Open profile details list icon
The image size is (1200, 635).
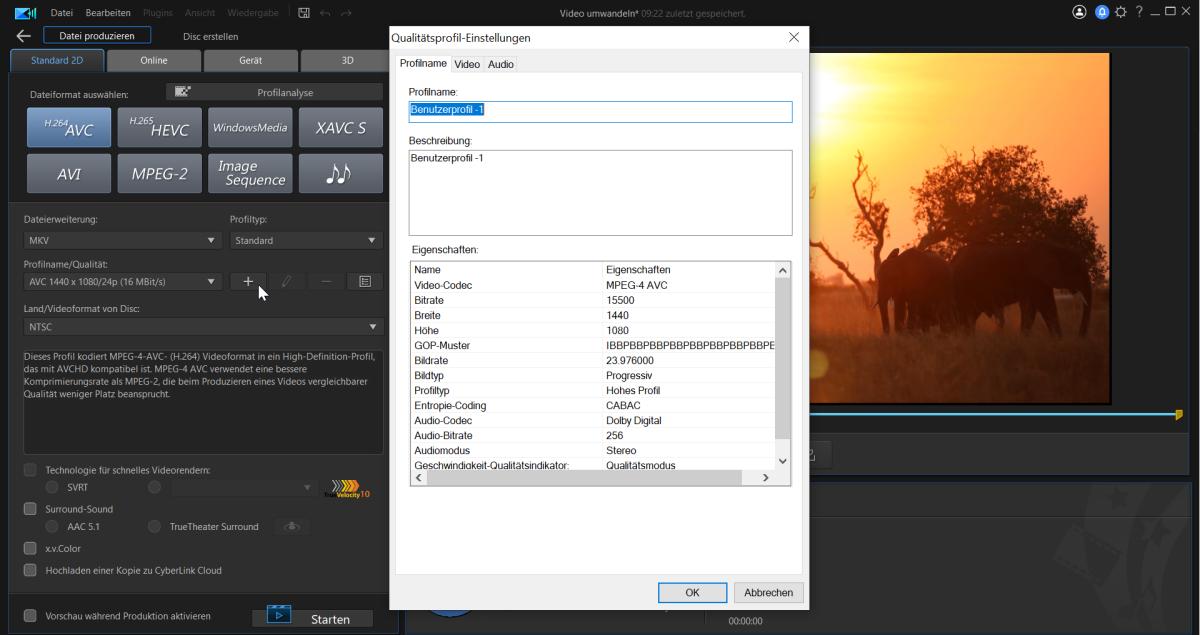(365, 282)
